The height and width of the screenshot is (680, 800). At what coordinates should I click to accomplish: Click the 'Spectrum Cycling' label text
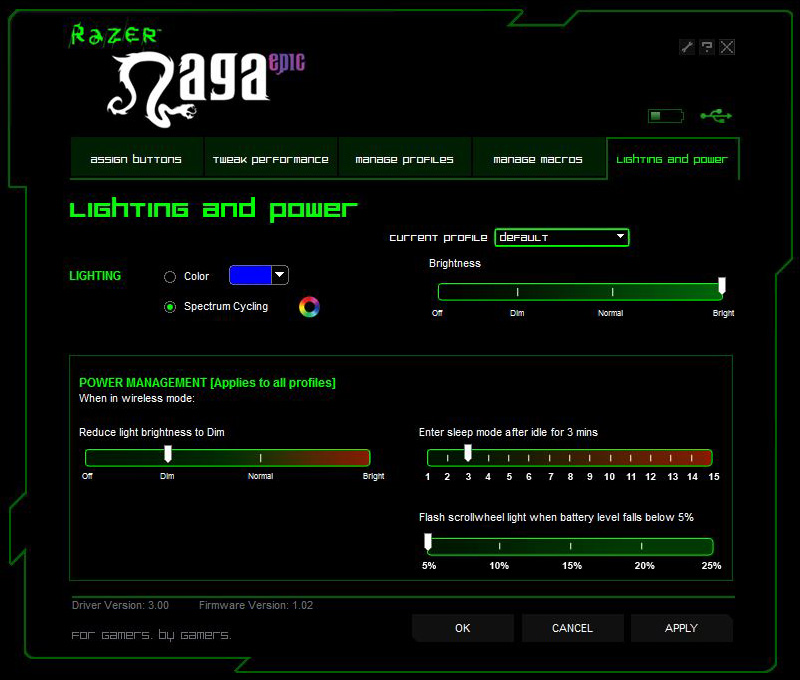click(x=226, y=306)
